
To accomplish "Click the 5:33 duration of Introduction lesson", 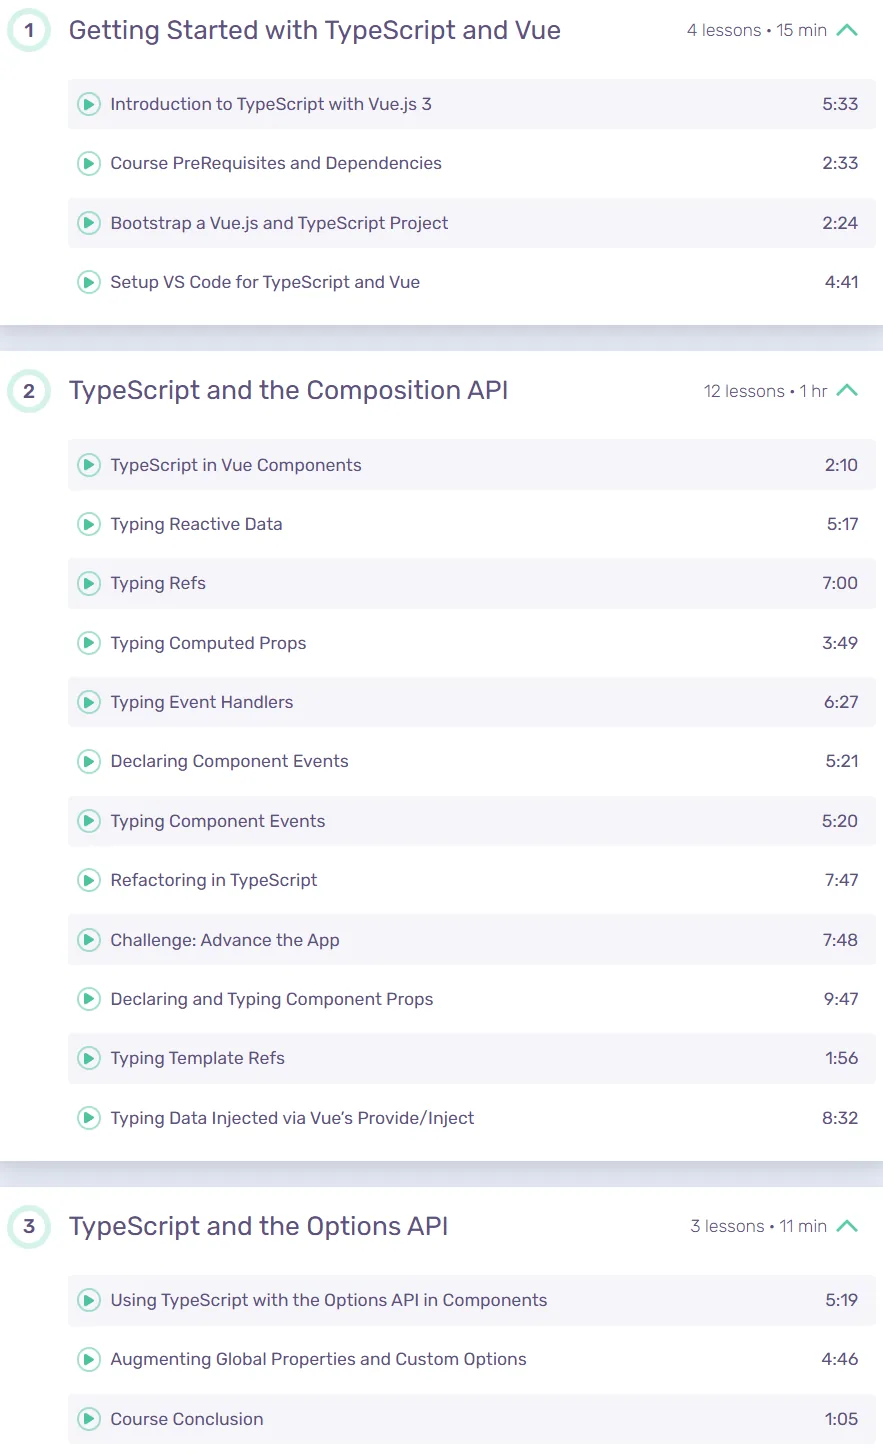I will [840, 104].
